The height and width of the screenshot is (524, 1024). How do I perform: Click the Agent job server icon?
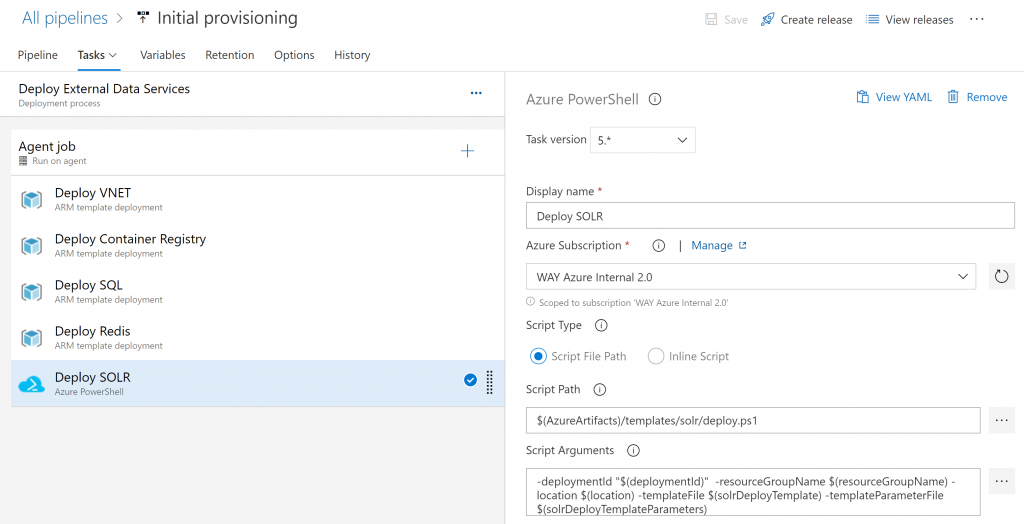point(24,161)
